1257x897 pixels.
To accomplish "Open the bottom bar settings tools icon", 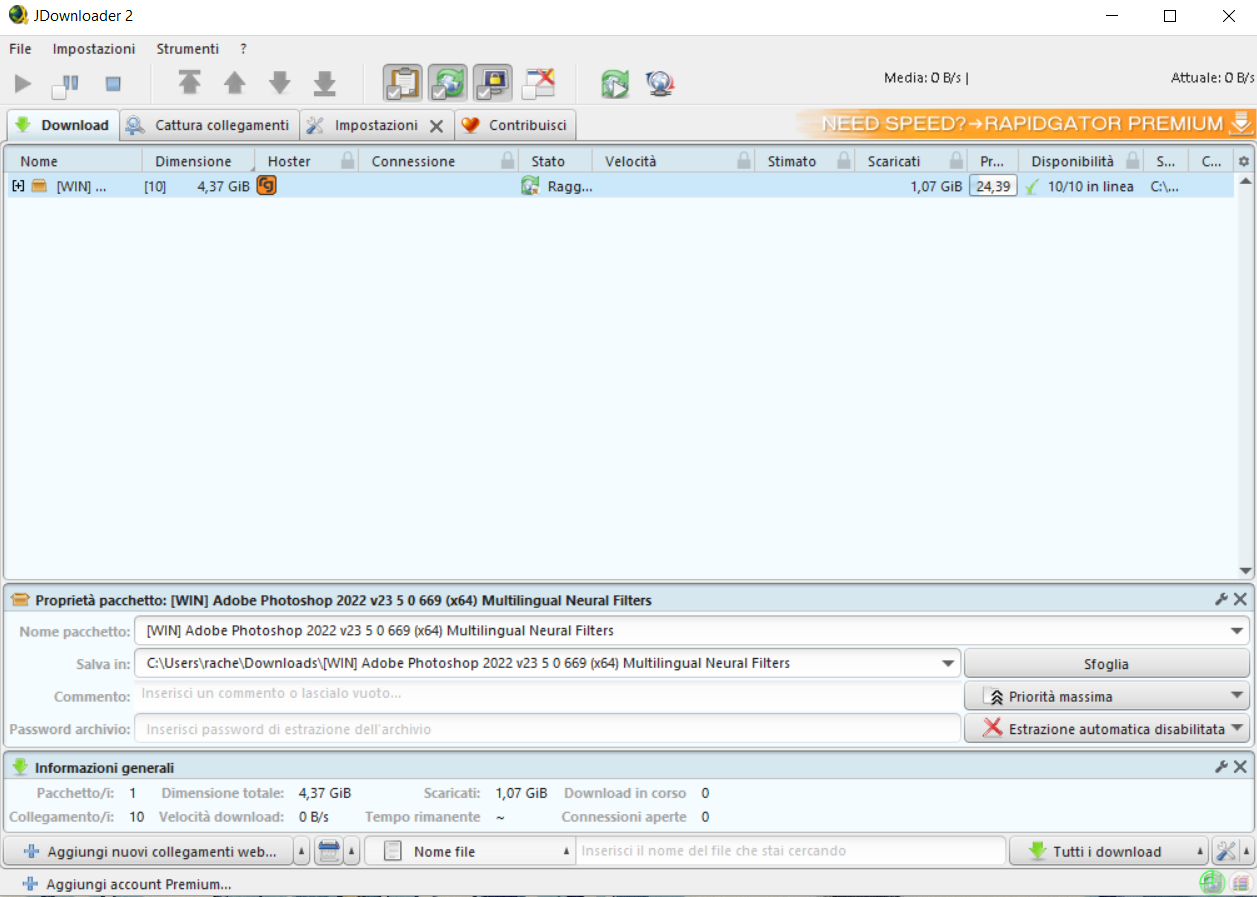I will (x=1225, y=852).
